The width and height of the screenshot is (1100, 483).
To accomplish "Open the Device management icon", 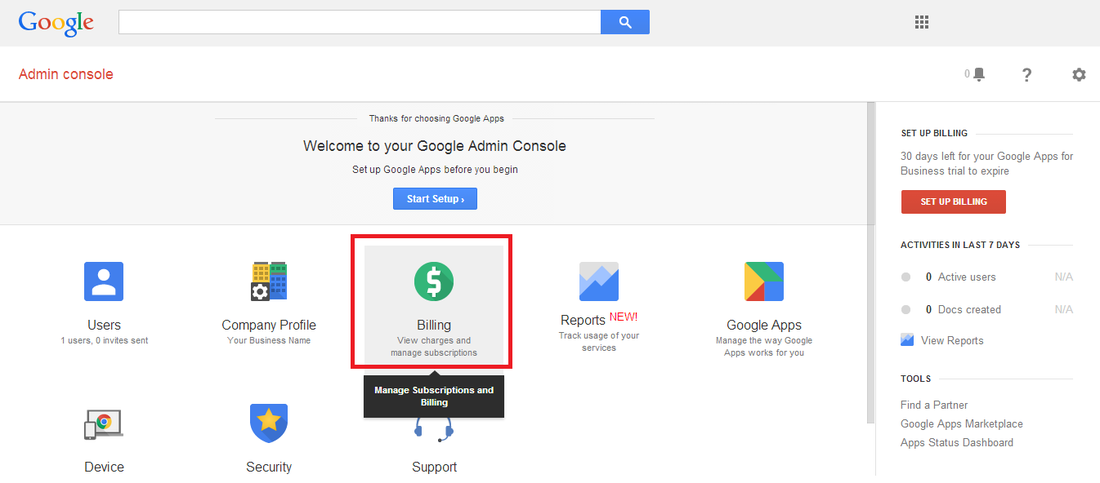I will pyautogui.click(x=104, y=423).
